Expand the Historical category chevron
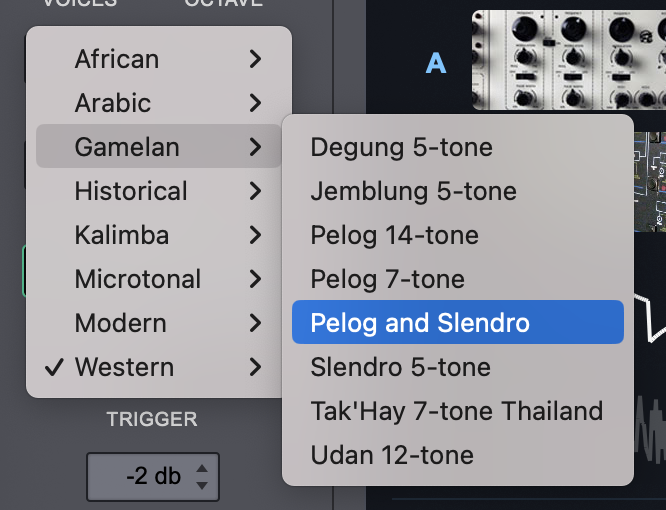 pos(255,191)
